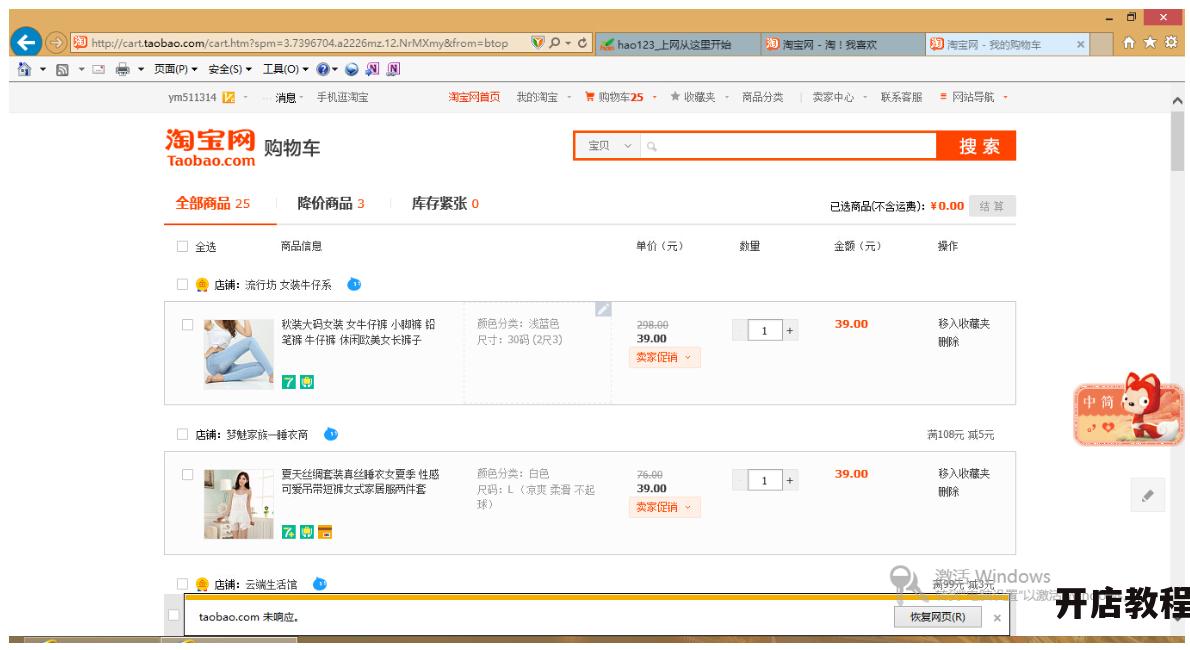This screenshot has height=650, width=1190.
Task: Open the 页面(P) dropdown menu
Action: (x=175, y=69)
